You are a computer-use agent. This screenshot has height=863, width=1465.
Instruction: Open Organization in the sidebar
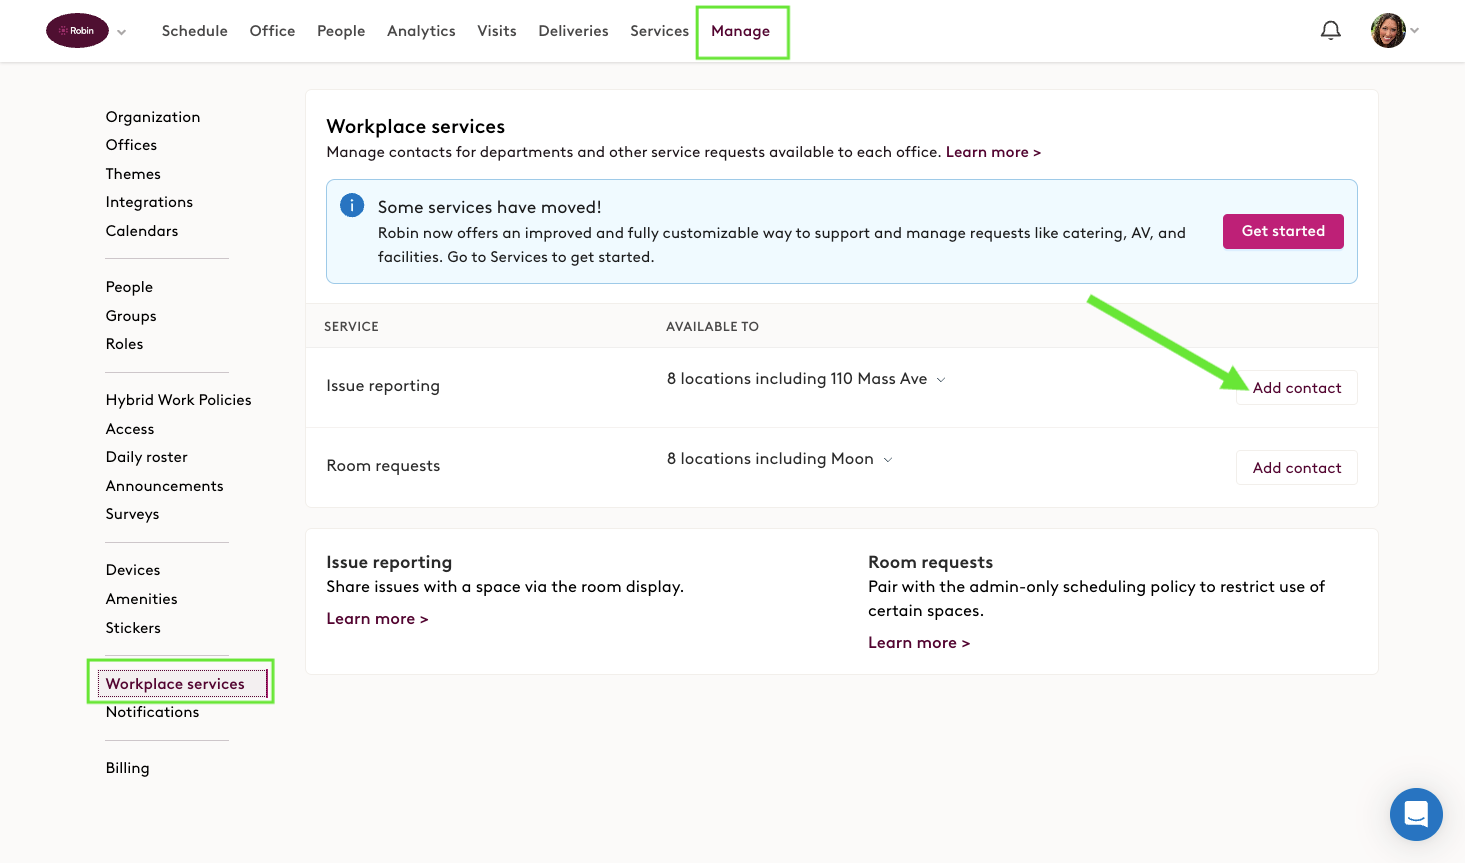click(x=153, y=117)
